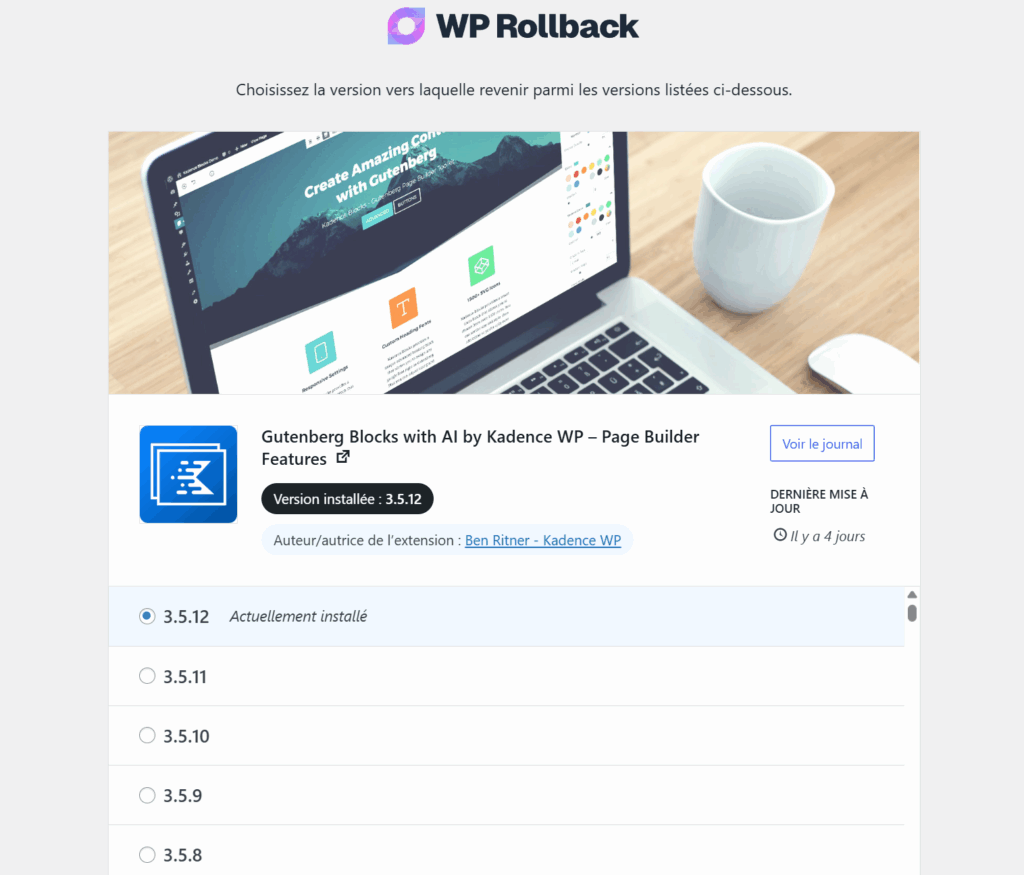Click the laptop banner image
Viewport: 1024px width, 875px height.
click(x=514, y=262)
